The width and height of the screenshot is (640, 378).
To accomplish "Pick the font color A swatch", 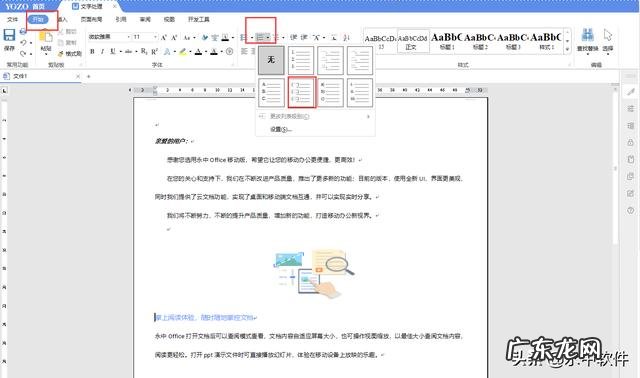I will (198, 51).
